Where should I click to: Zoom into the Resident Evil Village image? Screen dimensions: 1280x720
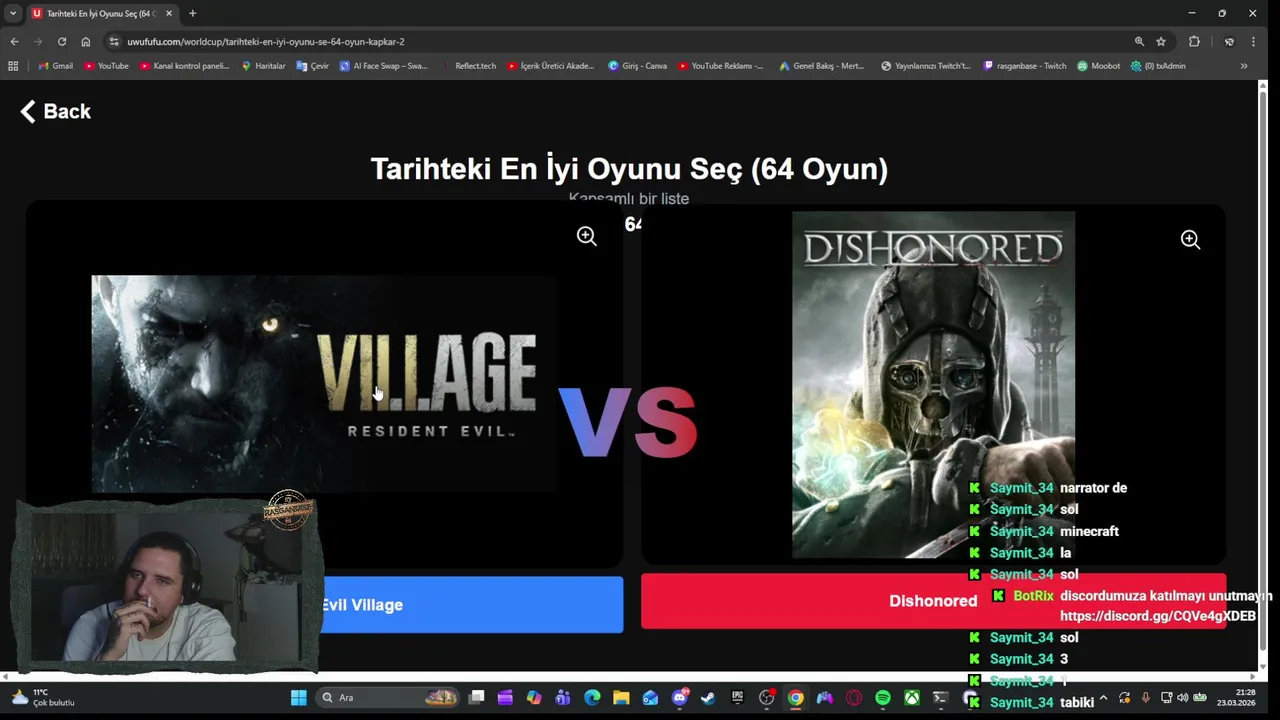pyautogui.click(x=587, y=236)
